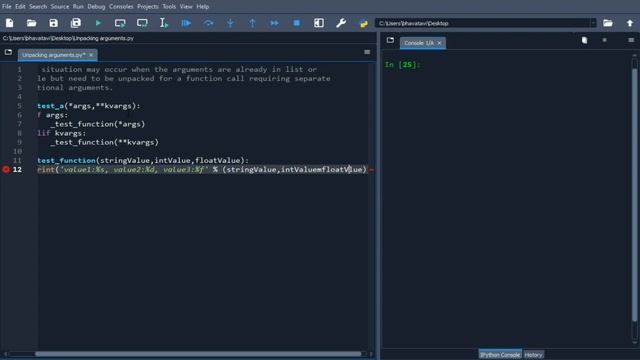Click line number 11 in gutter
The width and height of the screenshot is (640, 360).
pyautogui.click(x=17, y=160)
